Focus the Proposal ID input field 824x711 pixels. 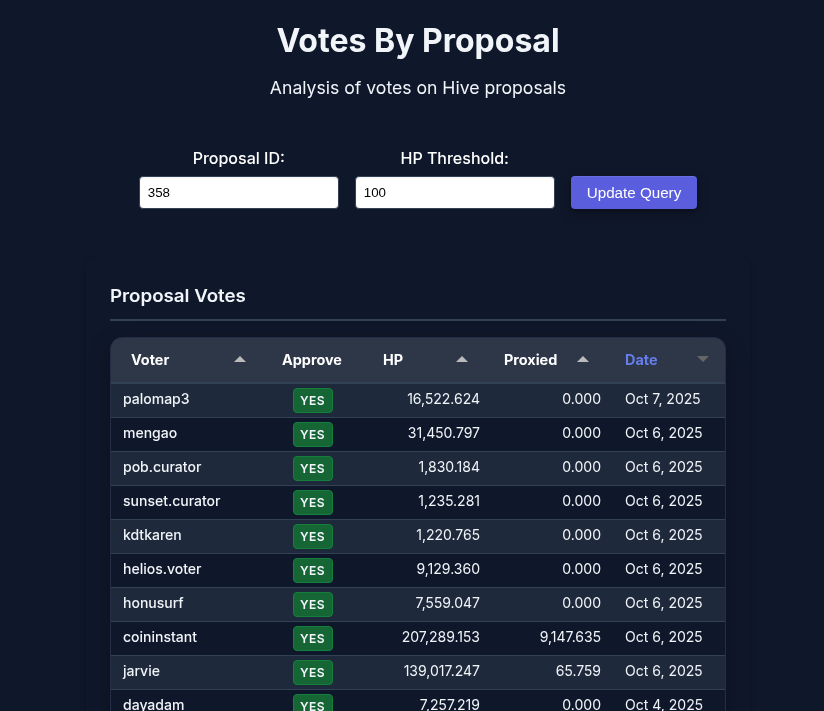point(239,193)
